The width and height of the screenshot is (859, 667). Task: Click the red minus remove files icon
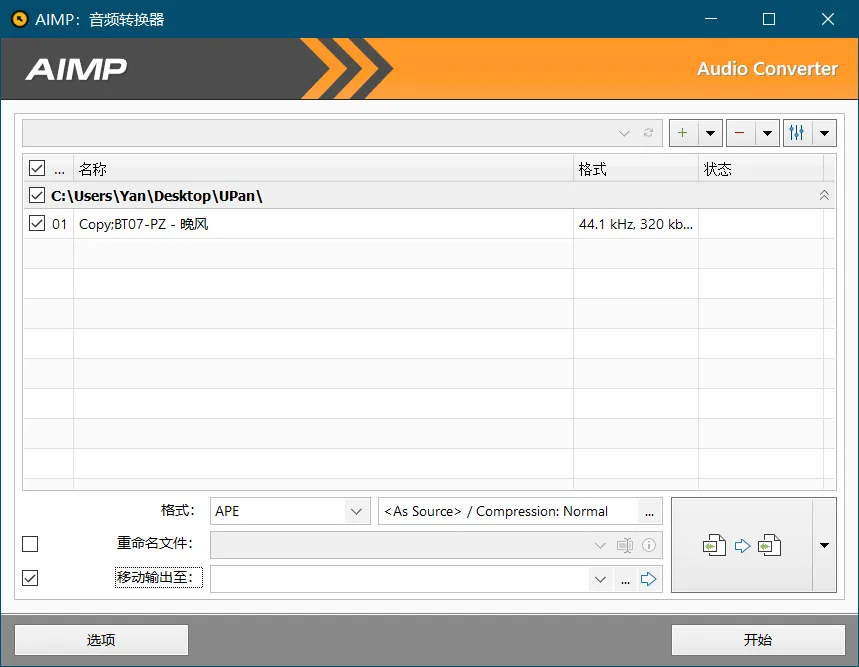(x=740, y=133)
